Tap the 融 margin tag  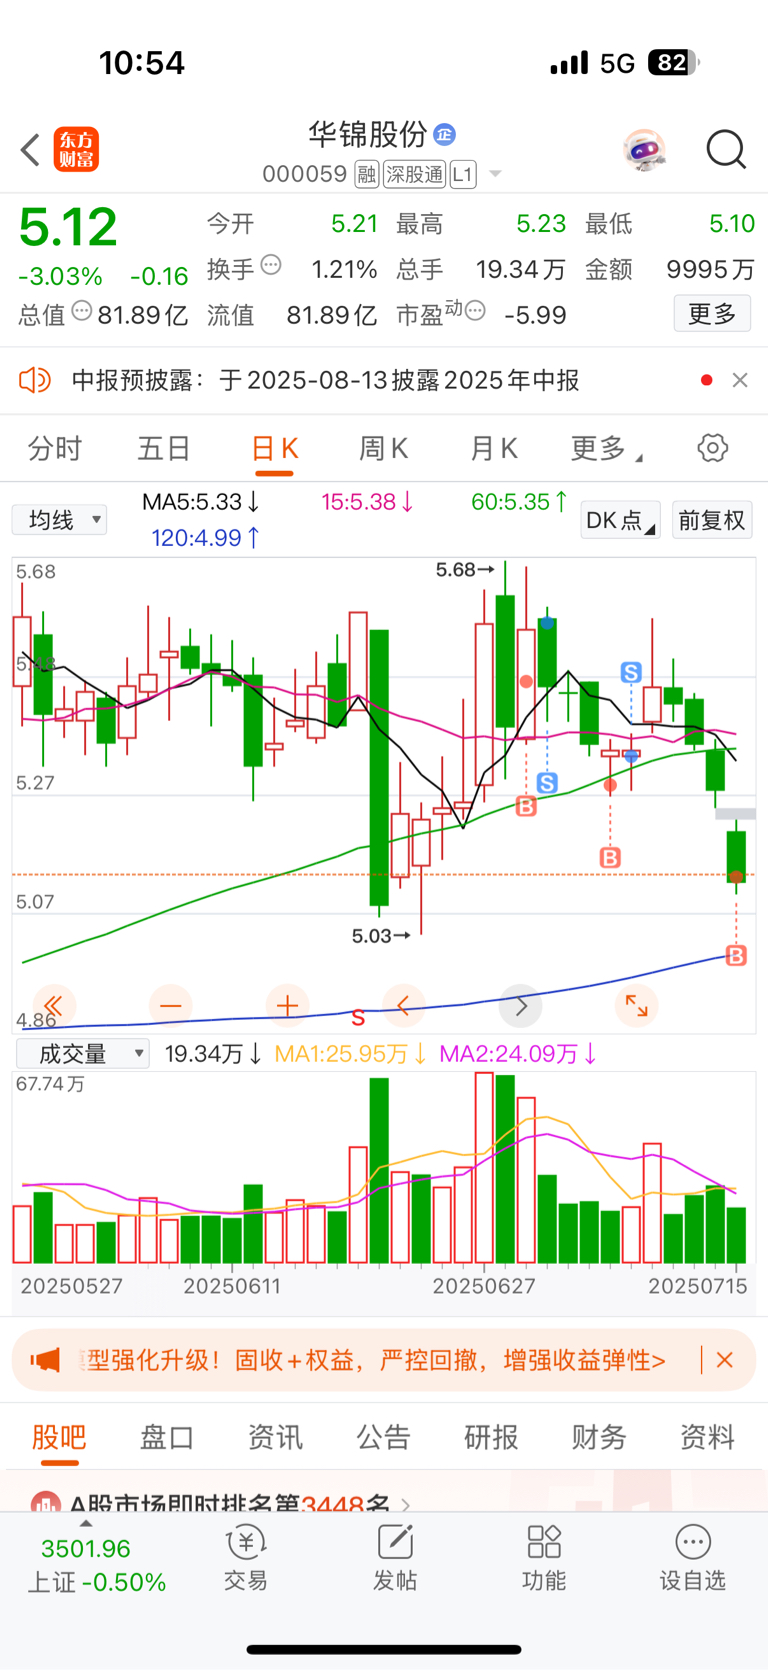[x=367, y=175]
